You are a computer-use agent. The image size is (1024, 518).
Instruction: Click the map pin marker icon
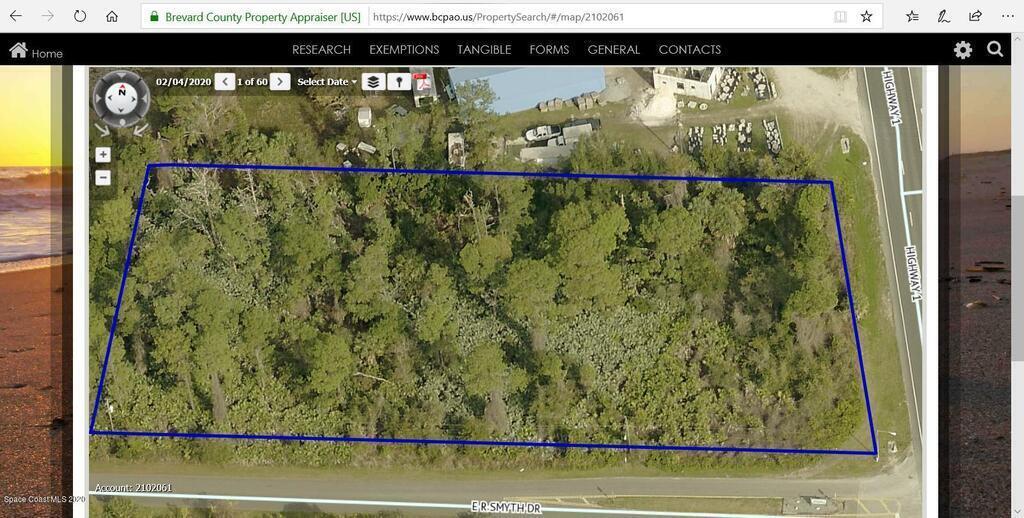[399, 82]
